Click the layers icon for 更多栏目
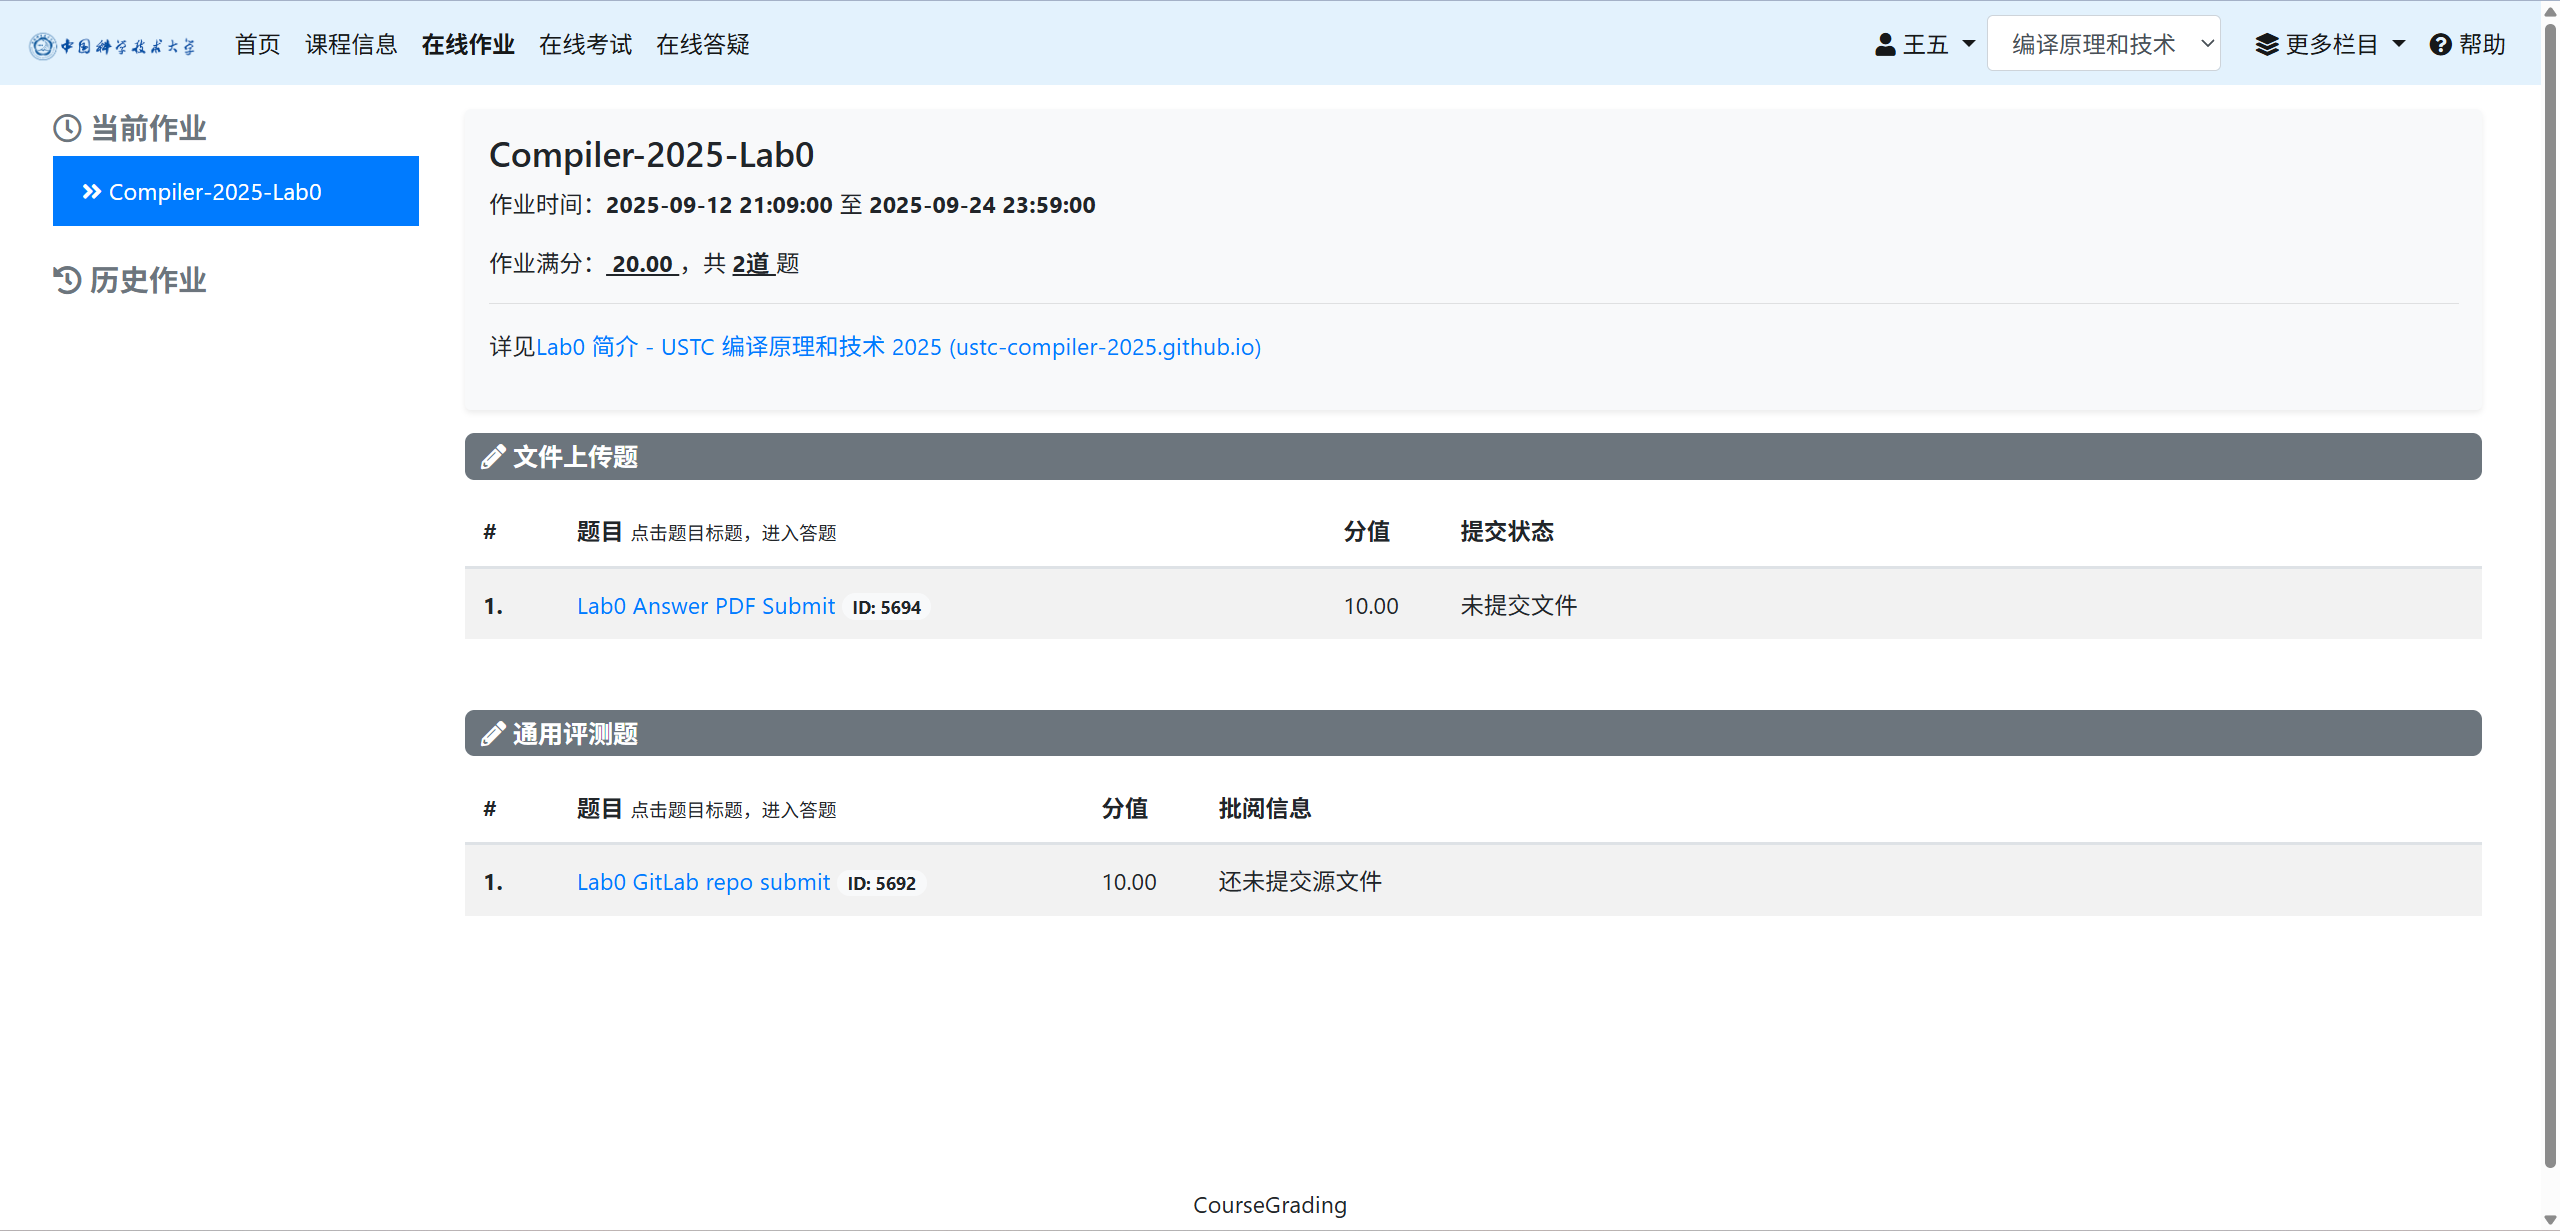The height and width of the screenshot is (1231, 2560). pyautogui.click(x=2266, y=44)
